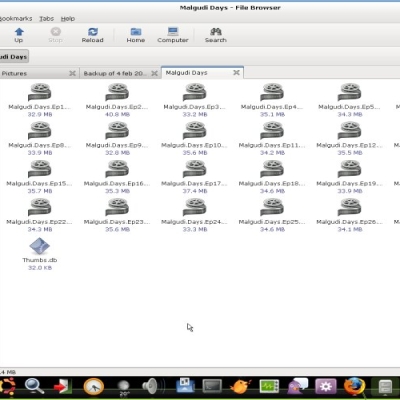Click the 34.1 MB size label

click(349, 229)
